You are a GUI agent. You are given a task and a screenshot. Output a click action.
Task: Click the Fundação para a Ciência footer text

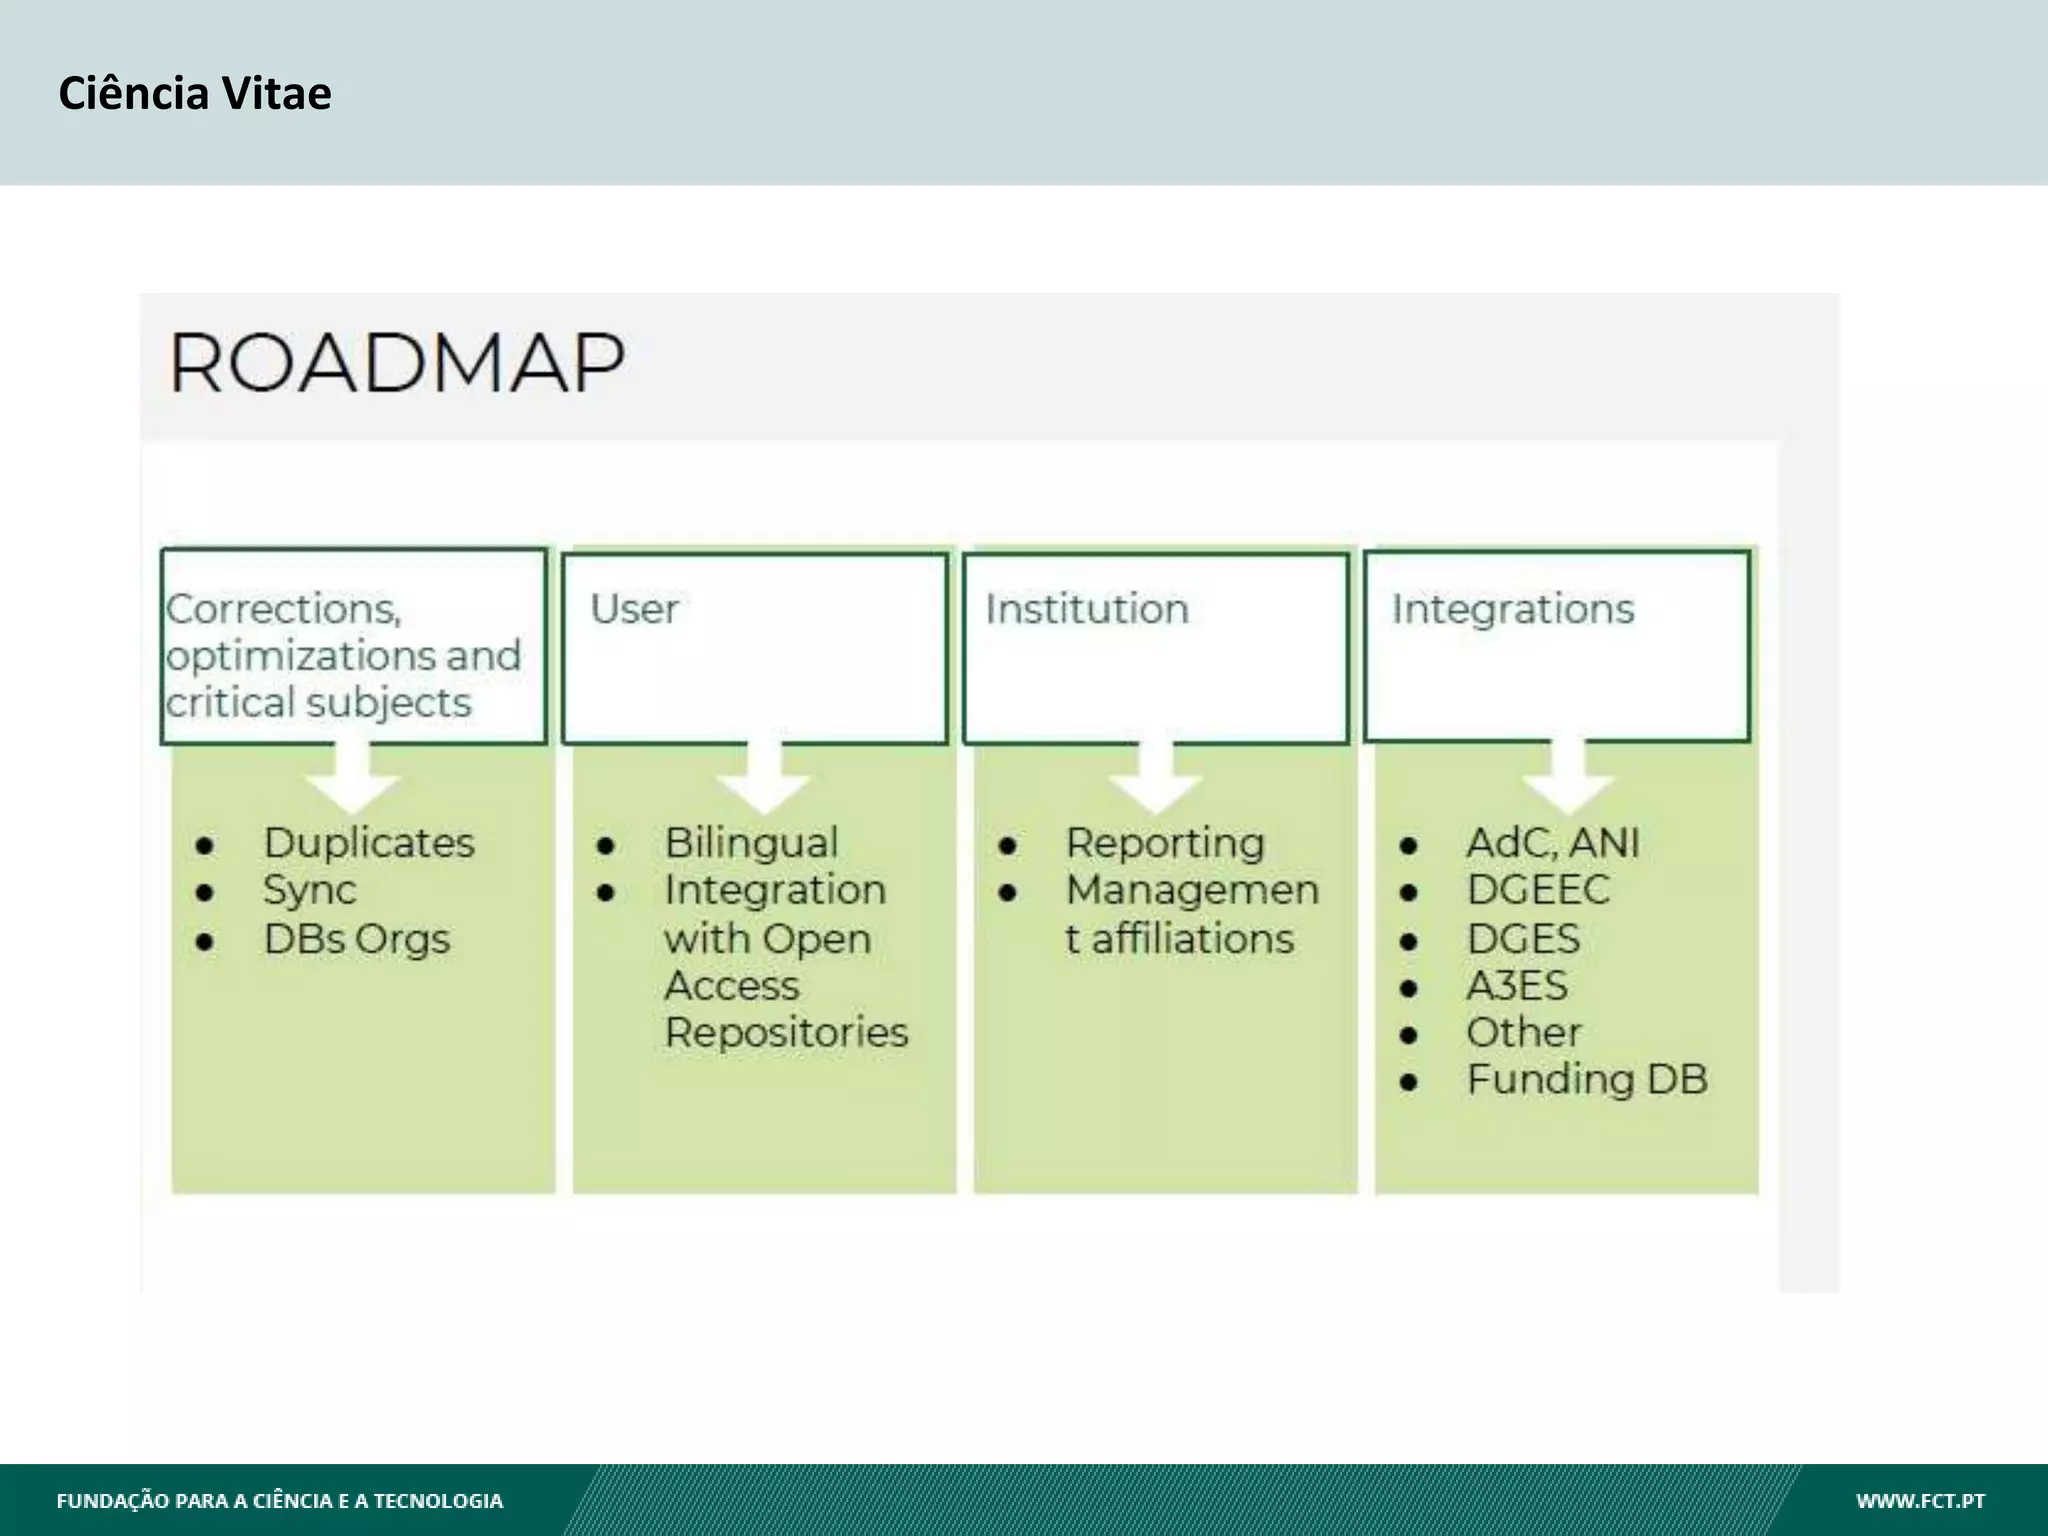click(280, 1500)
